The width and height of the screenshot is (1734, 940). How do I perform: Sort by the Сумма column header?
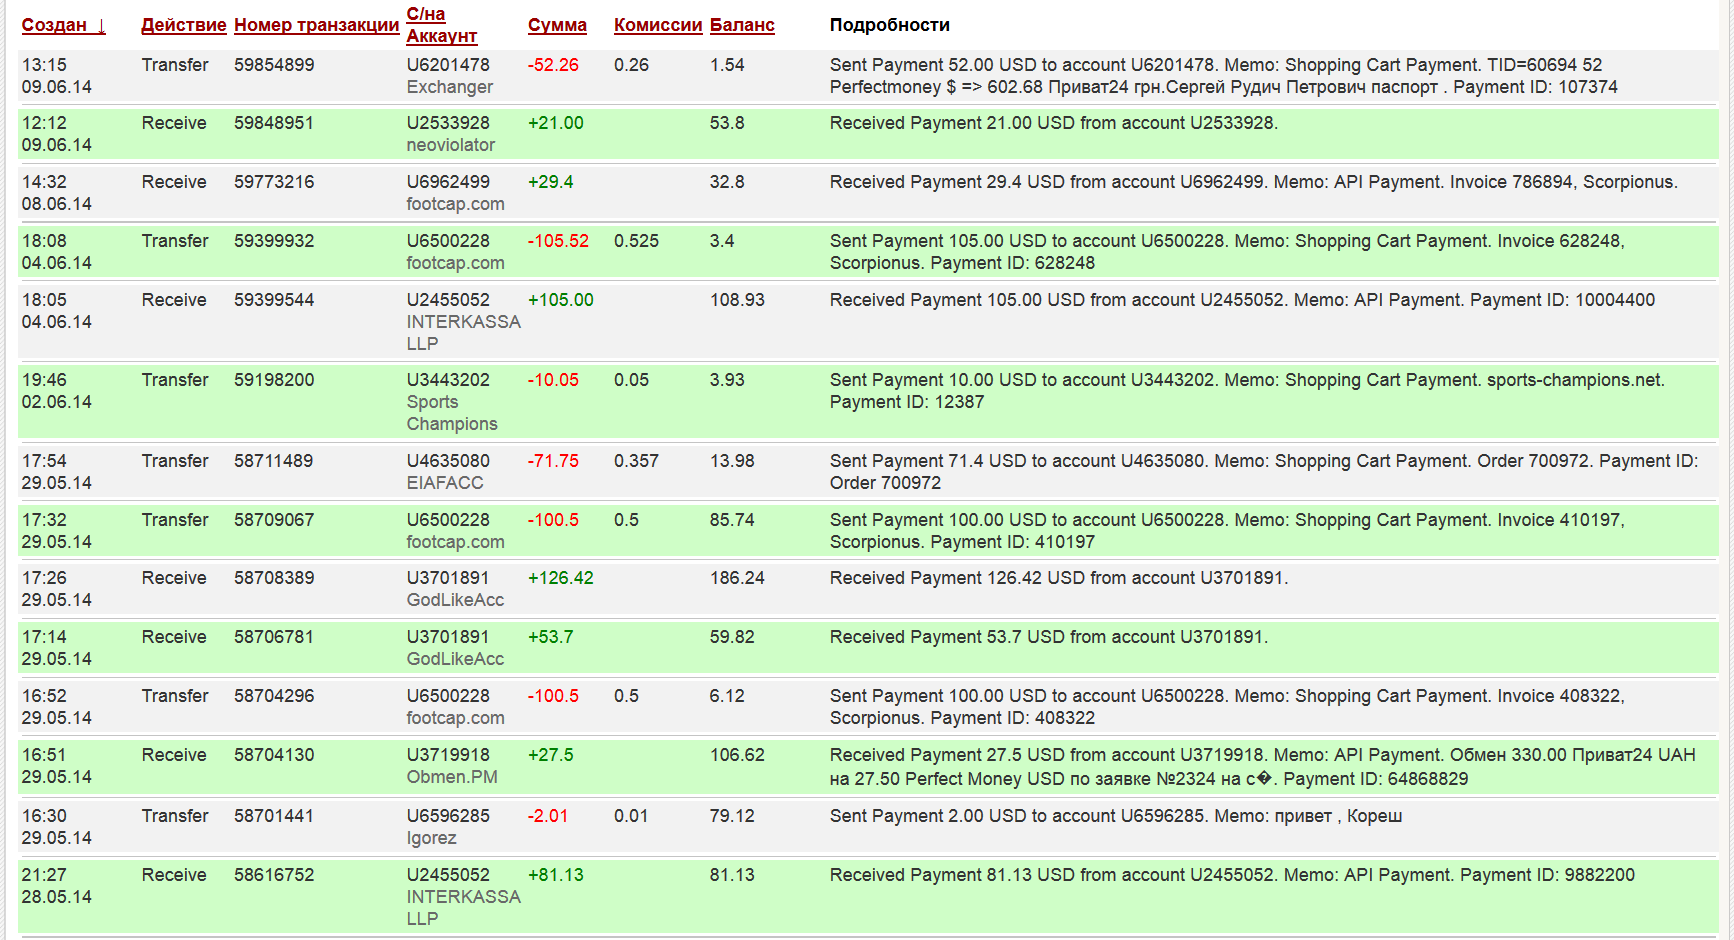557,25
